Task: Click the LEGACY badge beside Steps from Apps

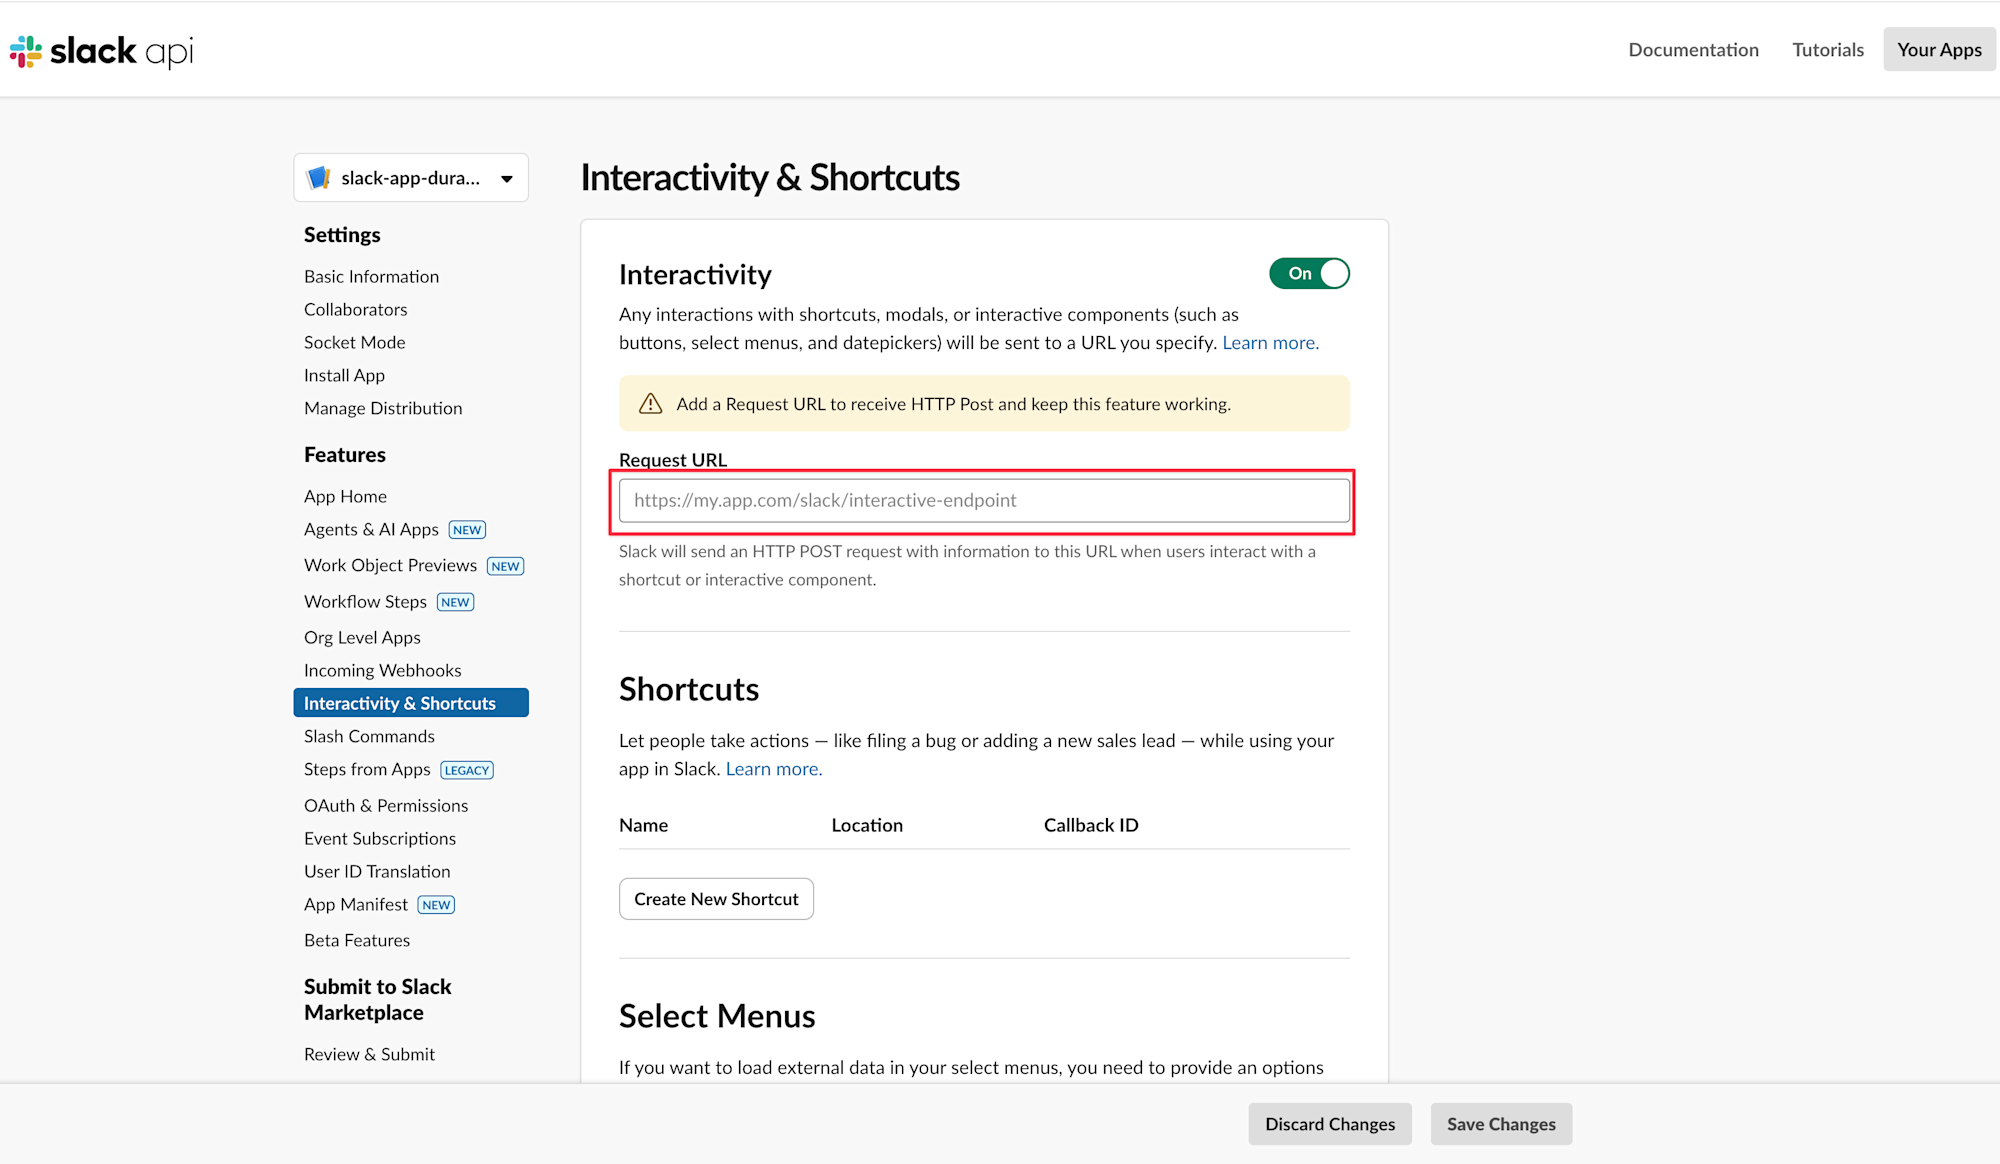Action: tap(467, 770)
